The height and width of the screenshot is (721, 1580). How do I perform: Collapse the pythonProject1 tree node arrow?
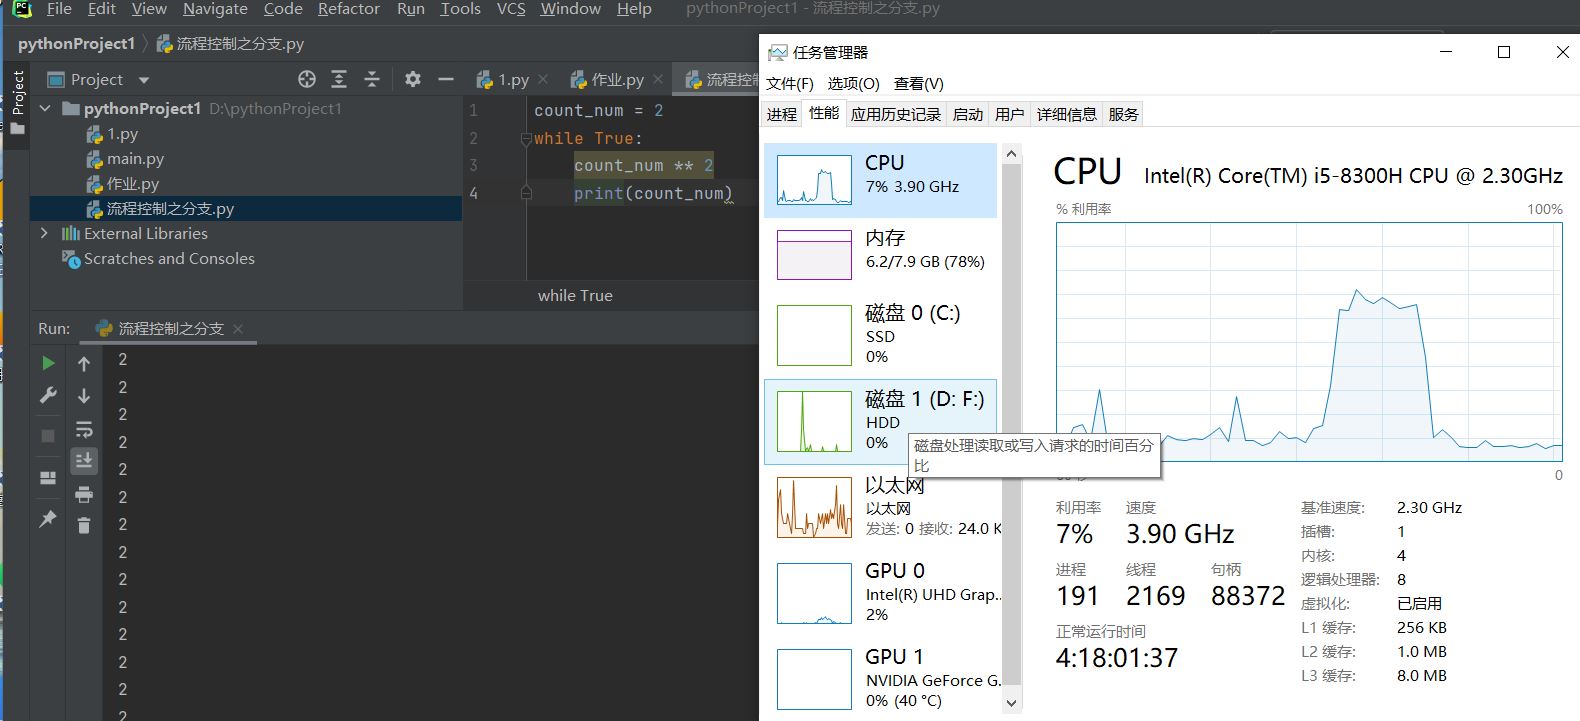(x=44, y=108)
